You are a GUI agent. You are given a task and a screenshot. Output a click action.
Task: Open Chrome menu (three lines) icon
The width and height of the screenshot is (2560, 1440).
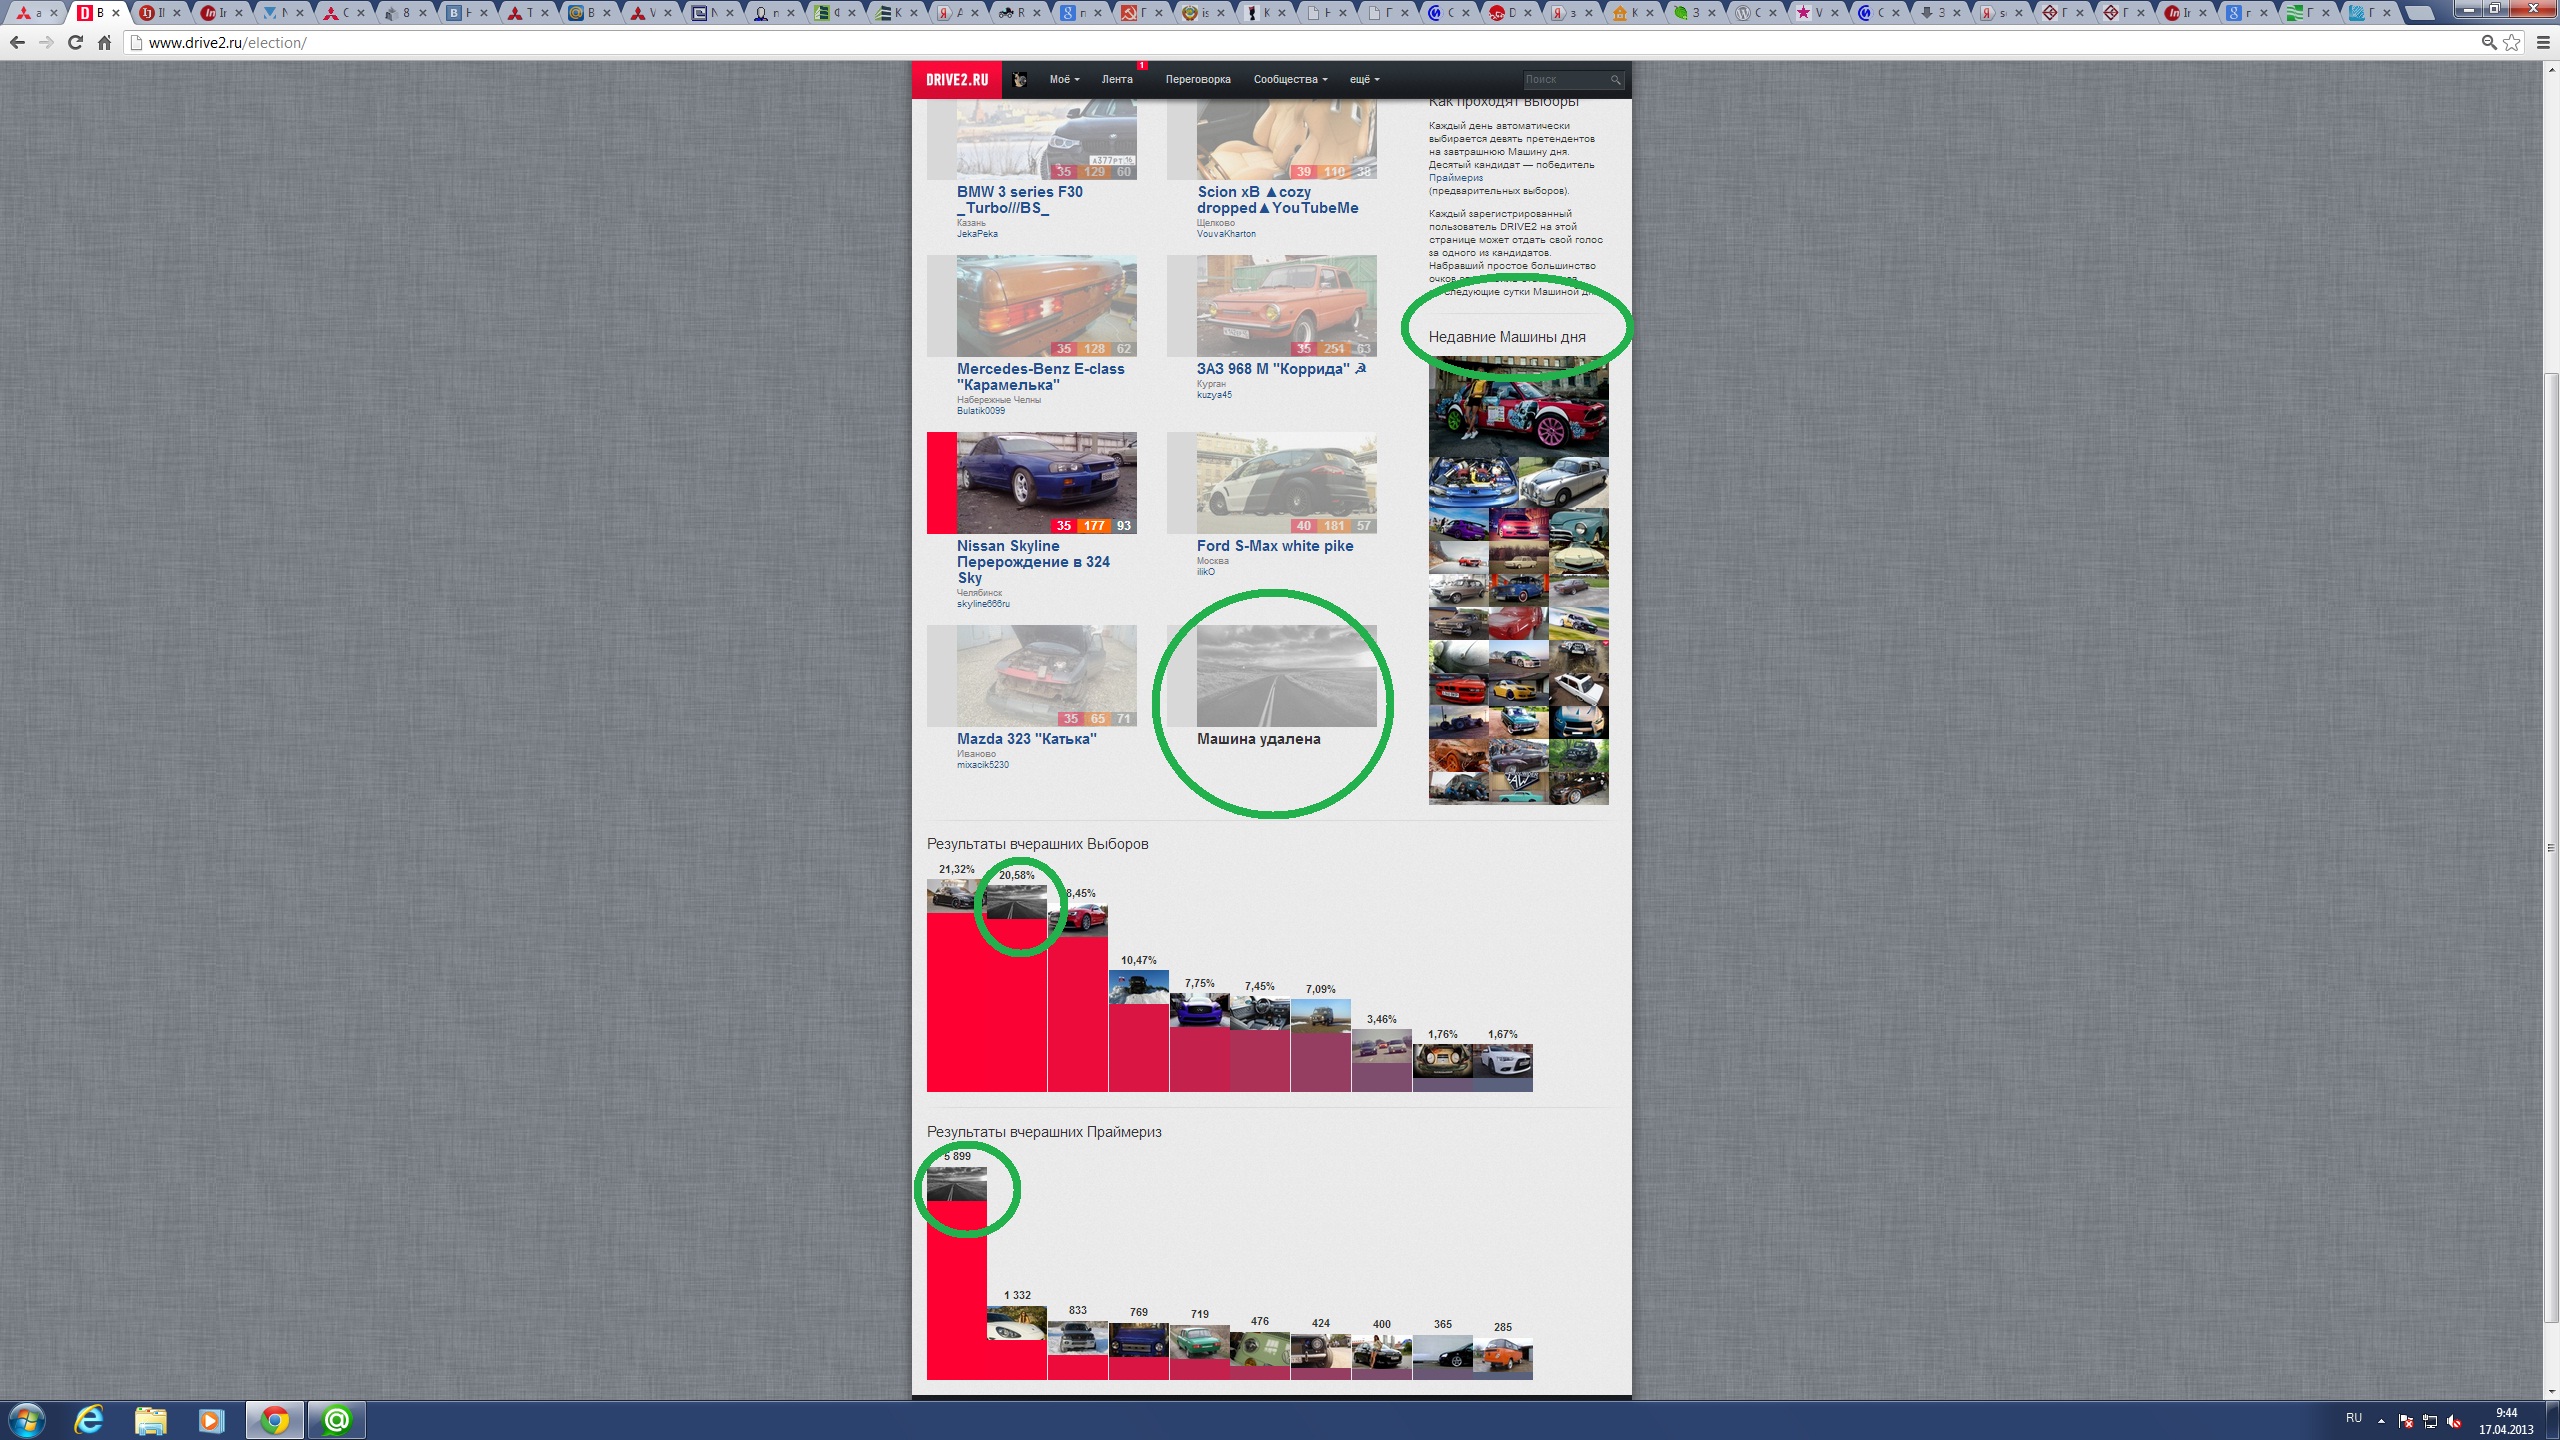tap(2543, 43)
